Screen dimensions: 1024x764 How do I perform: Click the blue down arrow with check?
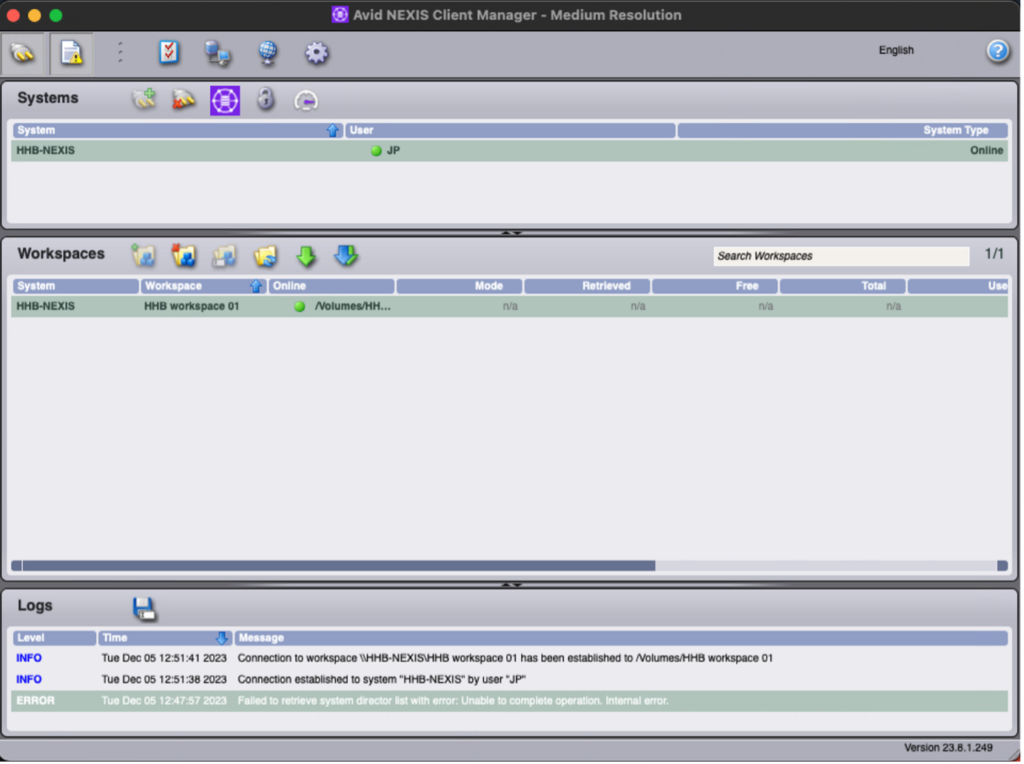346,255
